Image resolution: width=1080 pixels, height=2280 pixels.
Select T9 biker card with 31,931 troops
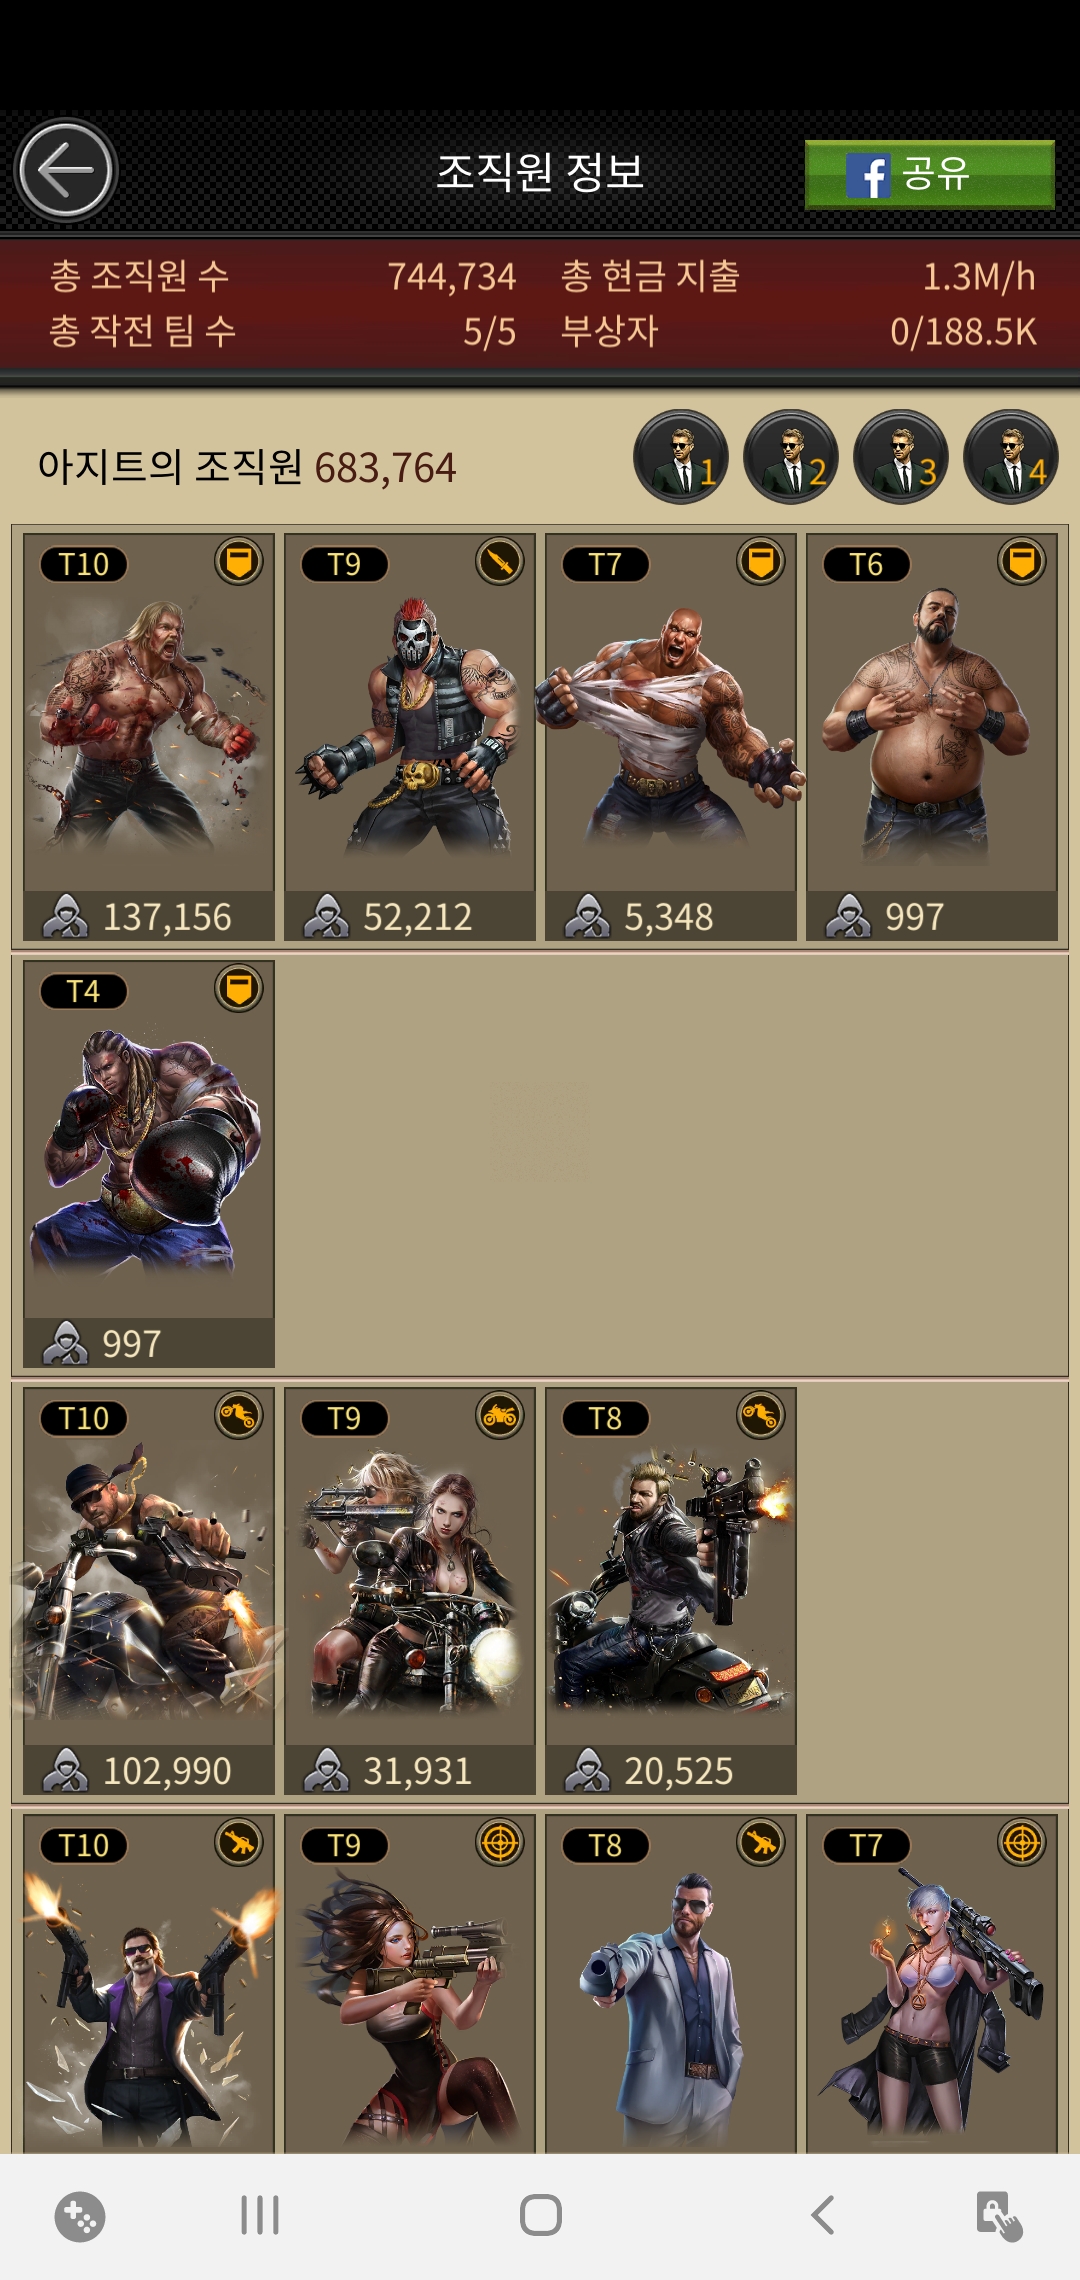(410, 1591)
